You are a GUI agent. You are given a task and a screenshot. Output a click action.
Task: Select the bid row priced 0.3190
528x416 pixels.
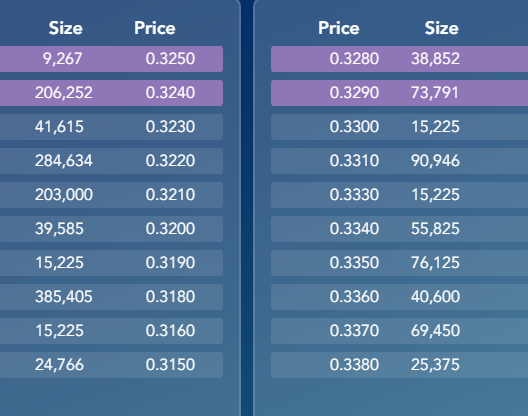(111, 263)
